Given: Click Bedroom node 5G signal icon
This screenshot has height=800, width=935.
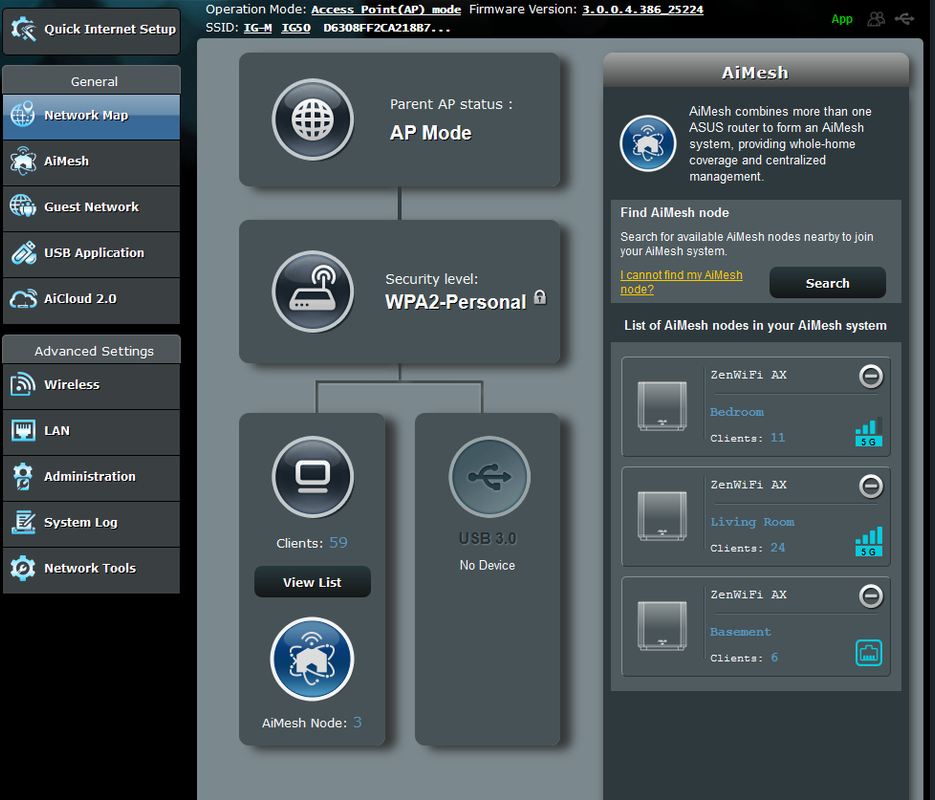Looking at the screenshot, I should tap(869, 433).
